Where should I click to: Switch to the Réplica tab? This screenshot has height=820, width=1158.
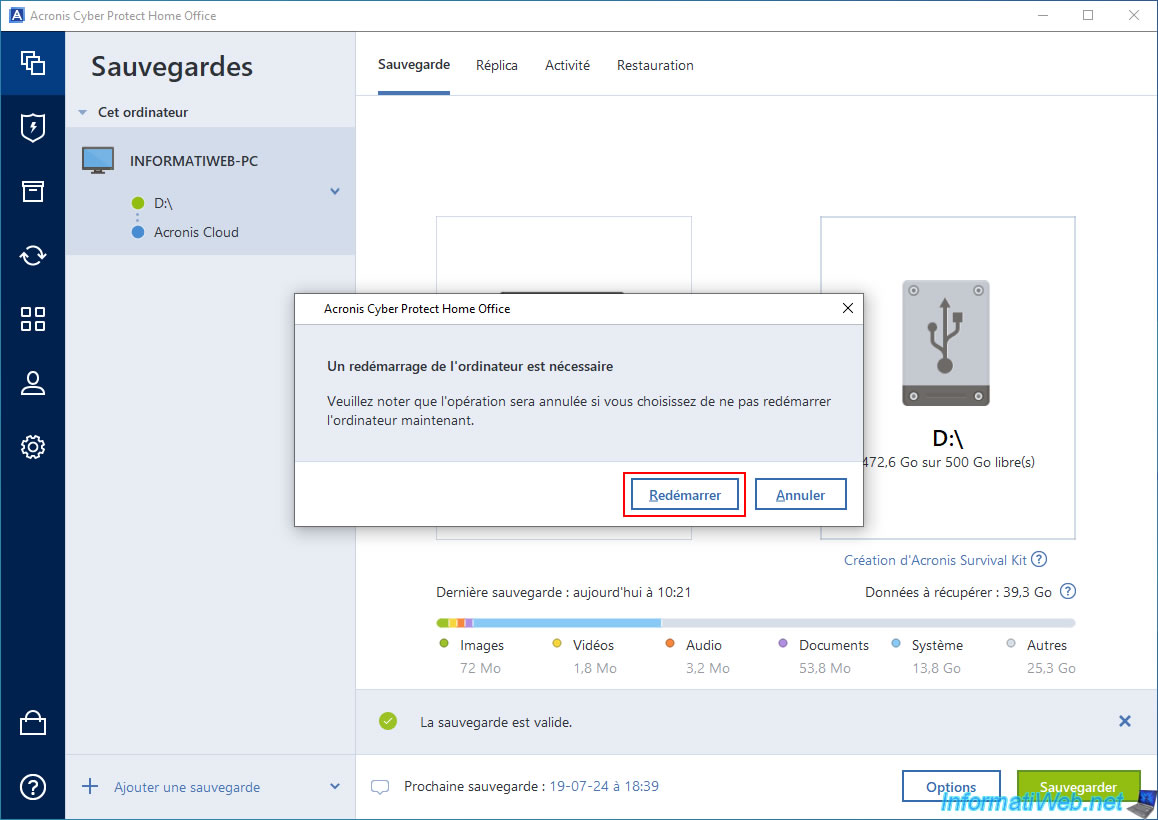tap(496, 65)
